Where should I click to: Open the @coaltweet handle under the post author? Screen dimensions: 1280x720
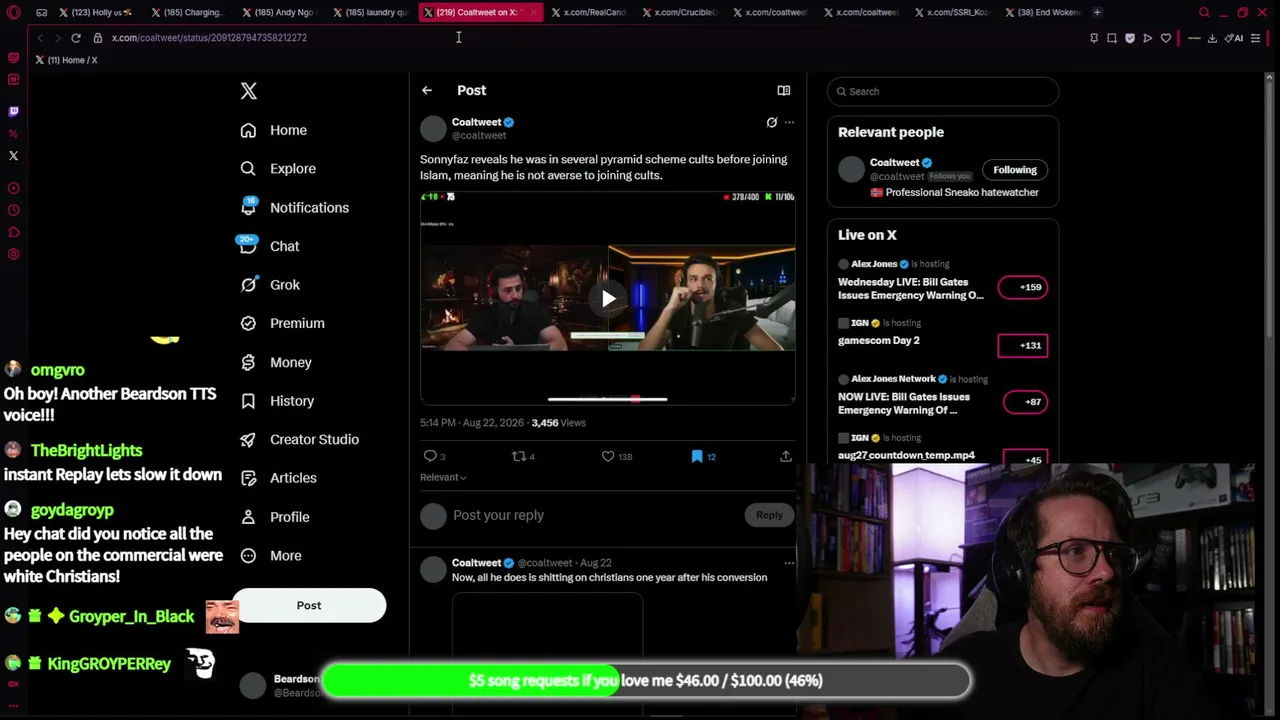tap(479, 136)
